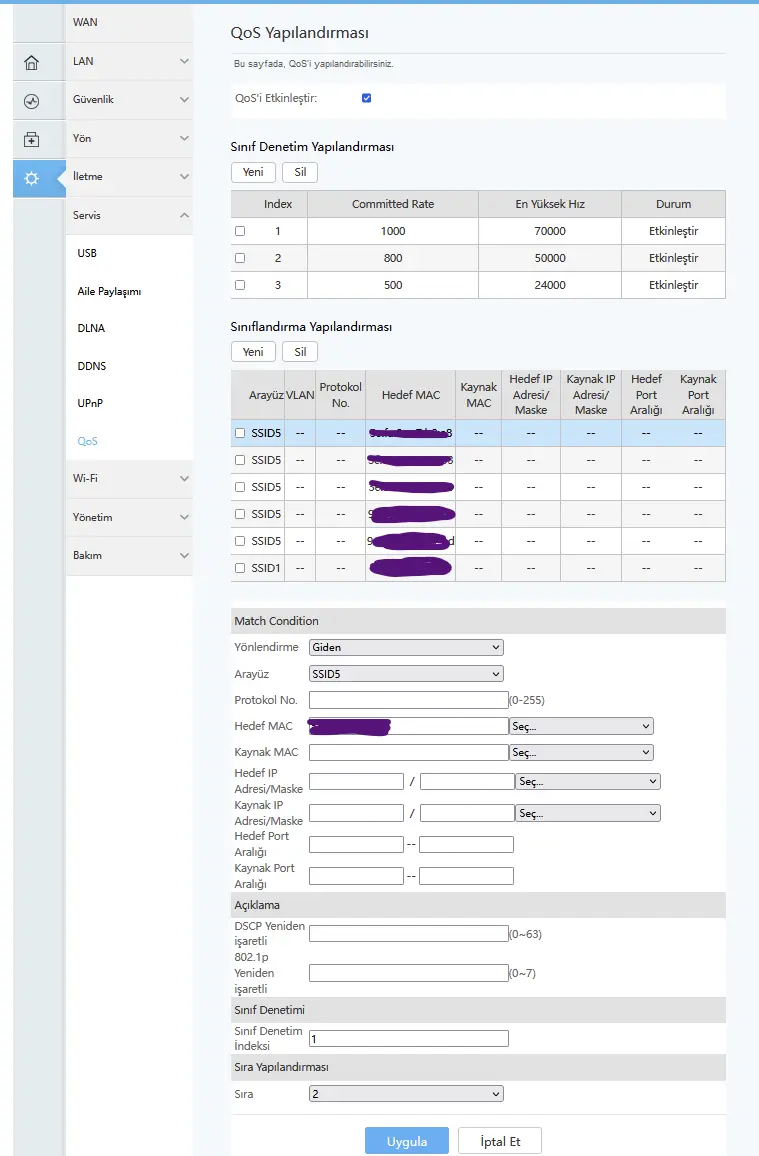Open the Arayüz dropdown set to SSID5
759x1156 pixels.
coord(406,674)
